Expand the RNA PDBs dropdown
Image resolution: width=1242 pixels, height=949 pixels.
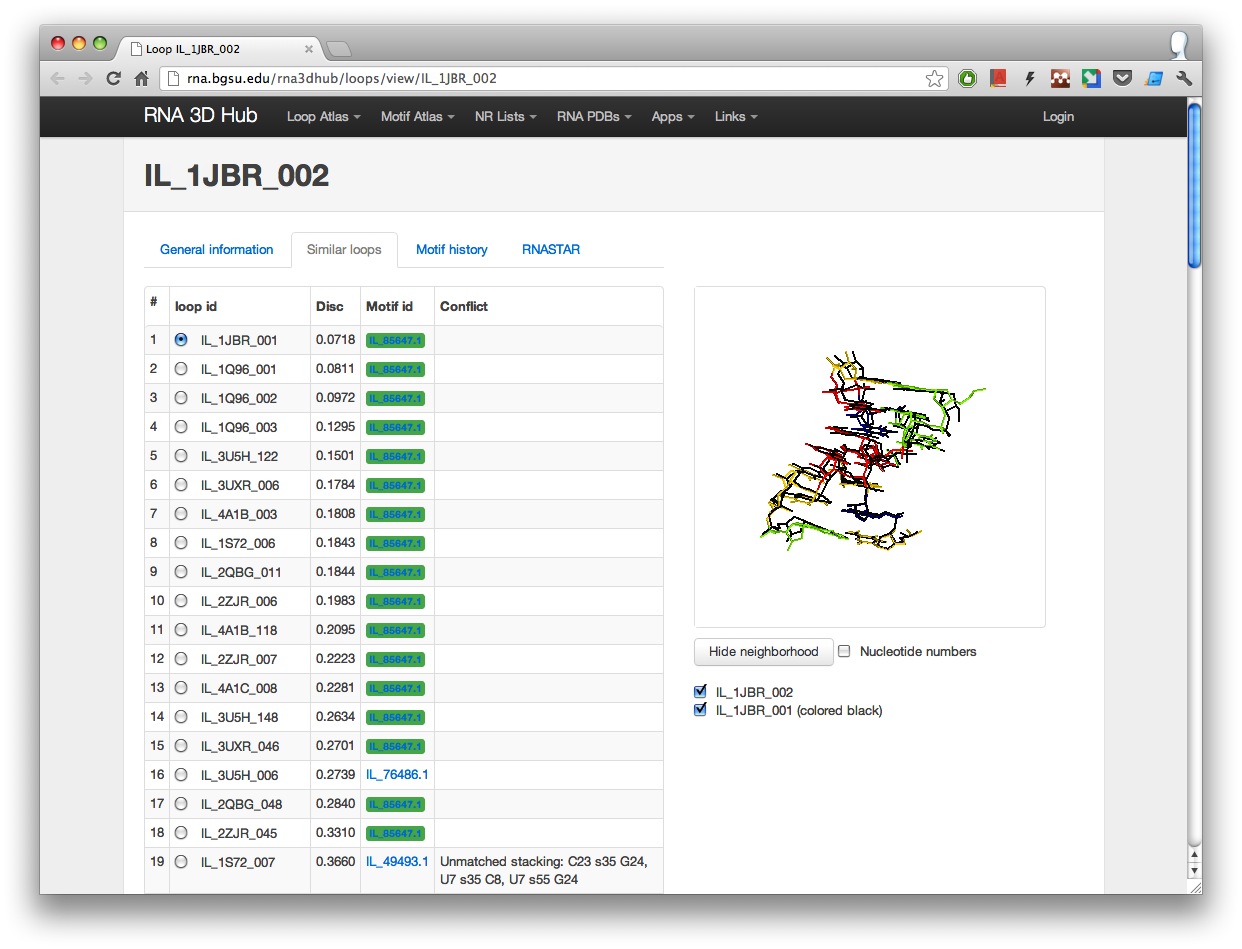(x=594, y=117)
